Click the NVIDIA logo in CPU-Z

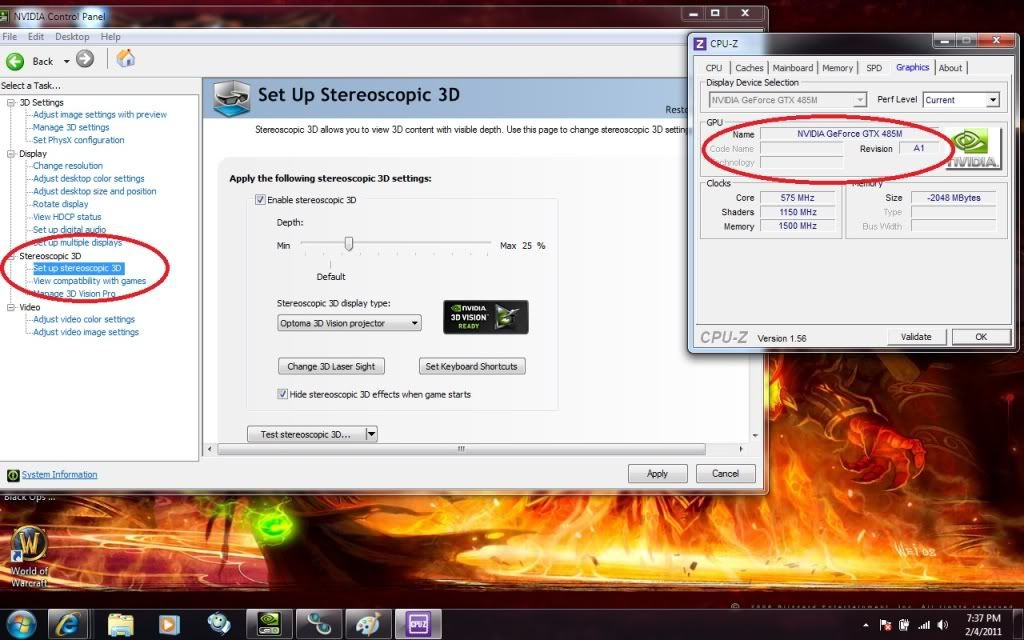[974, 150]
